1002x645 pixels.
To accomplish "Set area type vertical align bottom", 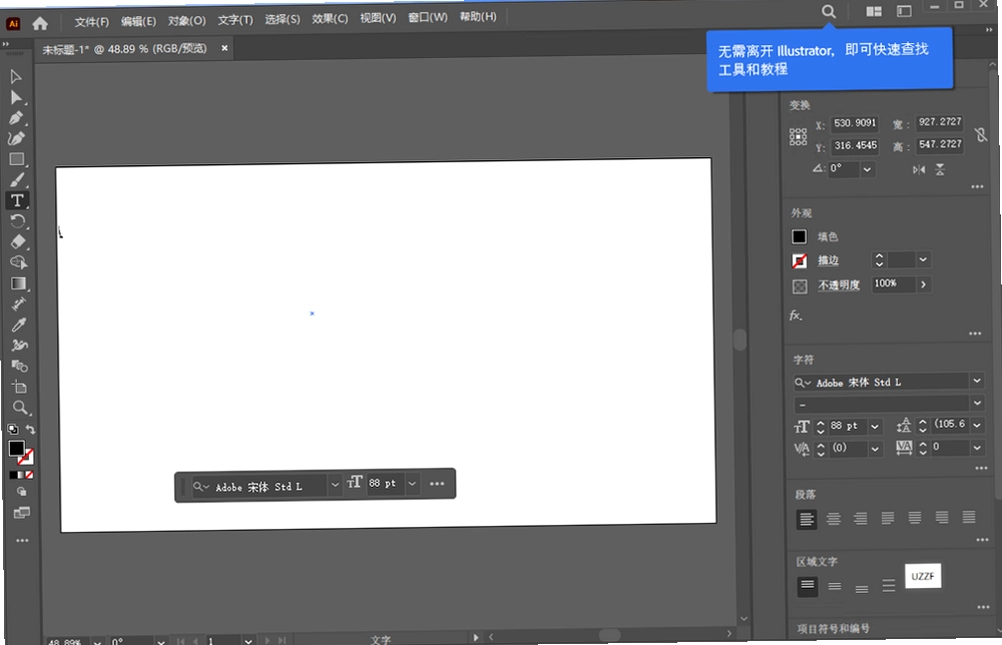I will pos(861,588).
